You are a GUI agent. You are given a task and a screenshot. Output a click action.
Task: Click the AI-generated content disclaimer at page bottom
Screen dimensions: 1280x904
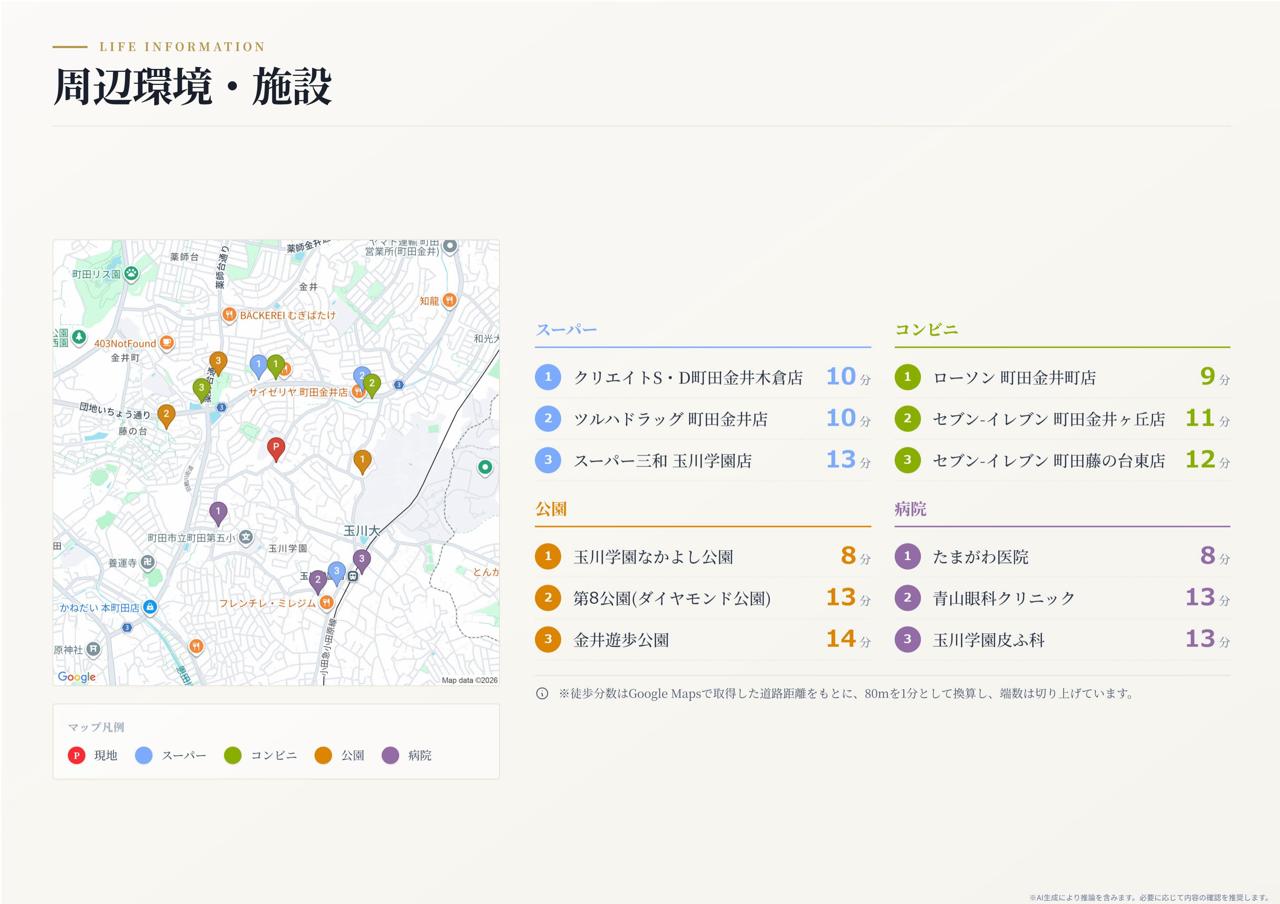(x=1149, y=898)
